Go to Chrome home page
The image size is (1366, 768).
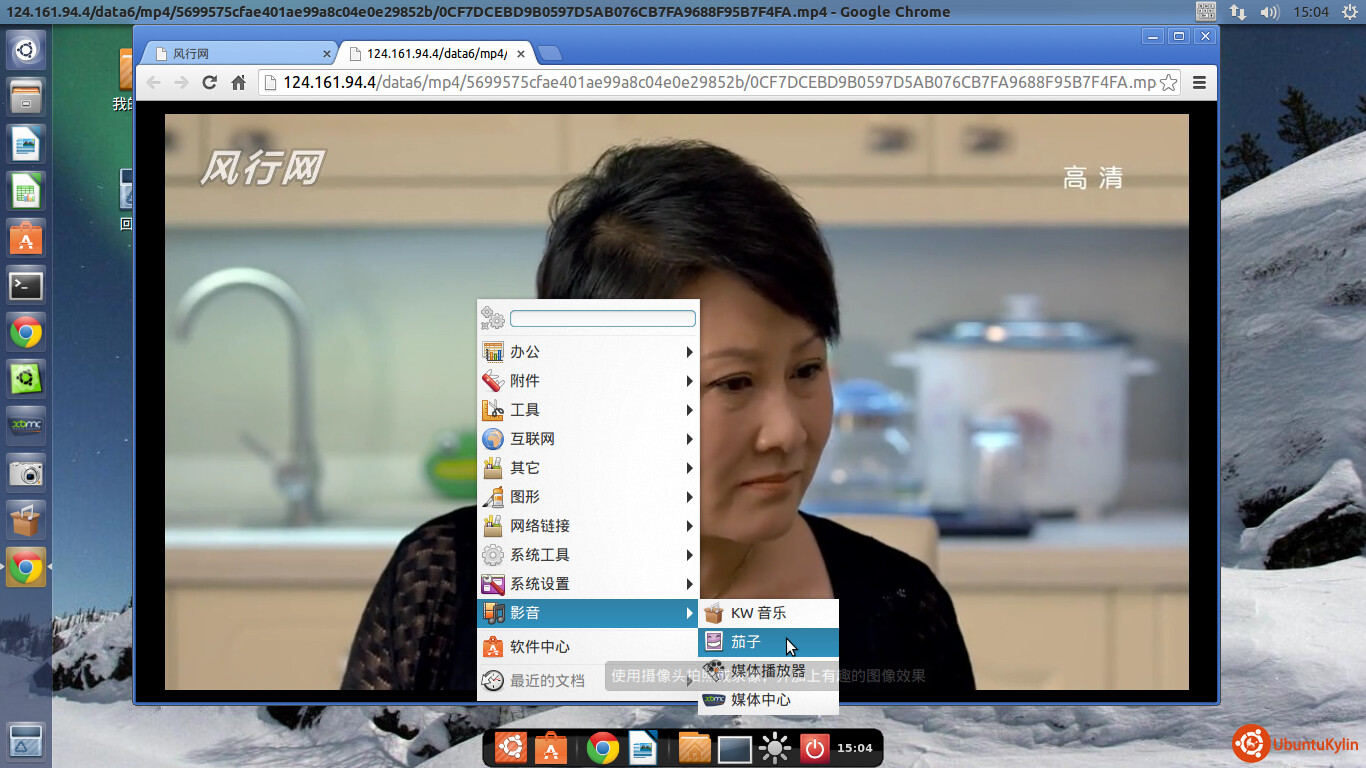[x=238, y=83]
